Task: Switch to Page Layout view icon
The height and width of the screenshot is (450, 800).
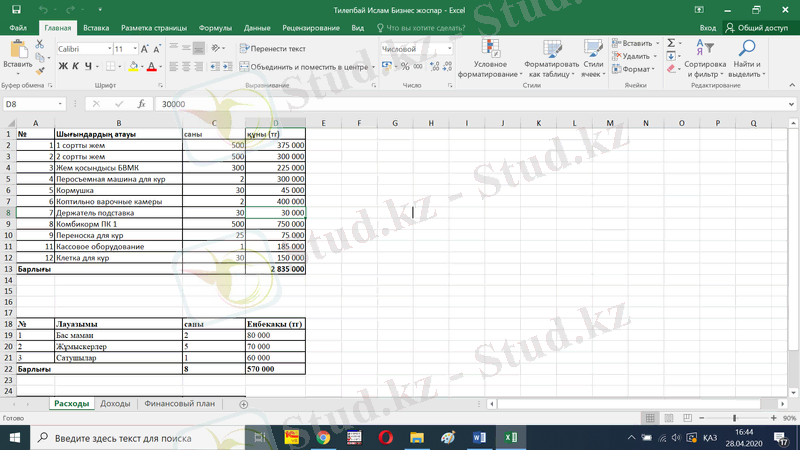Action: click(x=668, y=418)
